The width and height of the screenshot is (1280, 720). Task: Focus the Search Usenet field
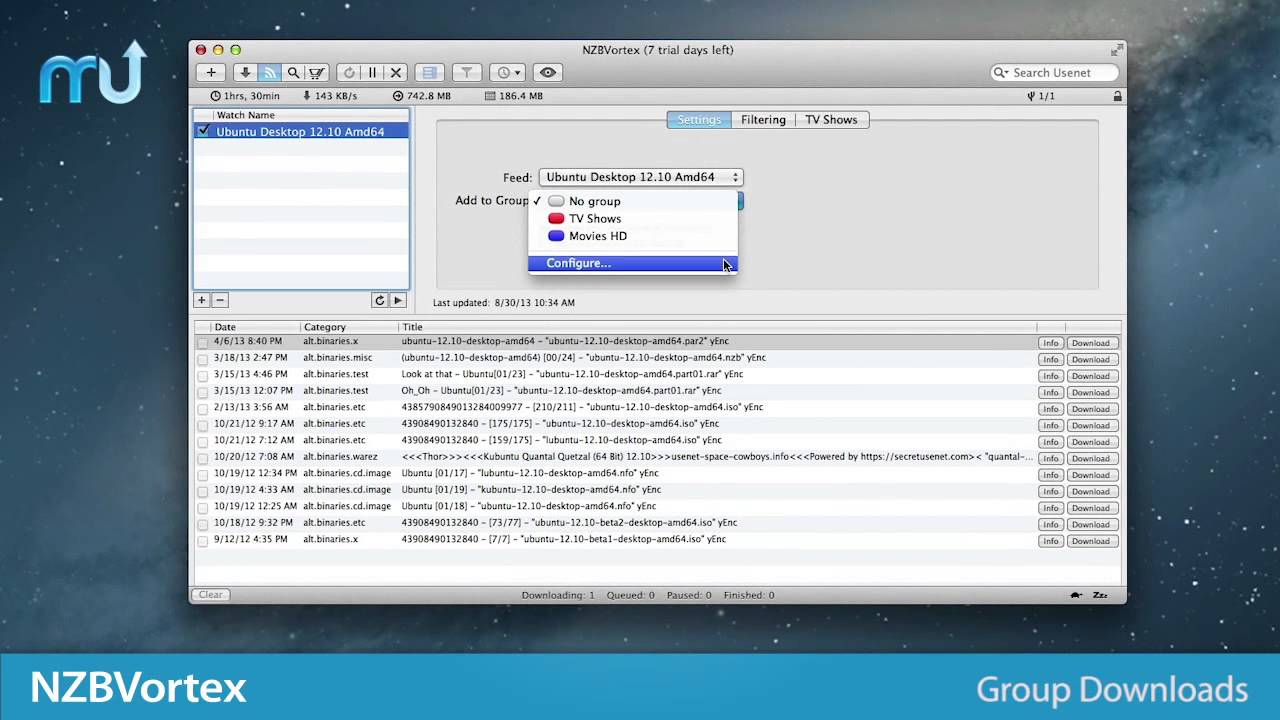1055,72
